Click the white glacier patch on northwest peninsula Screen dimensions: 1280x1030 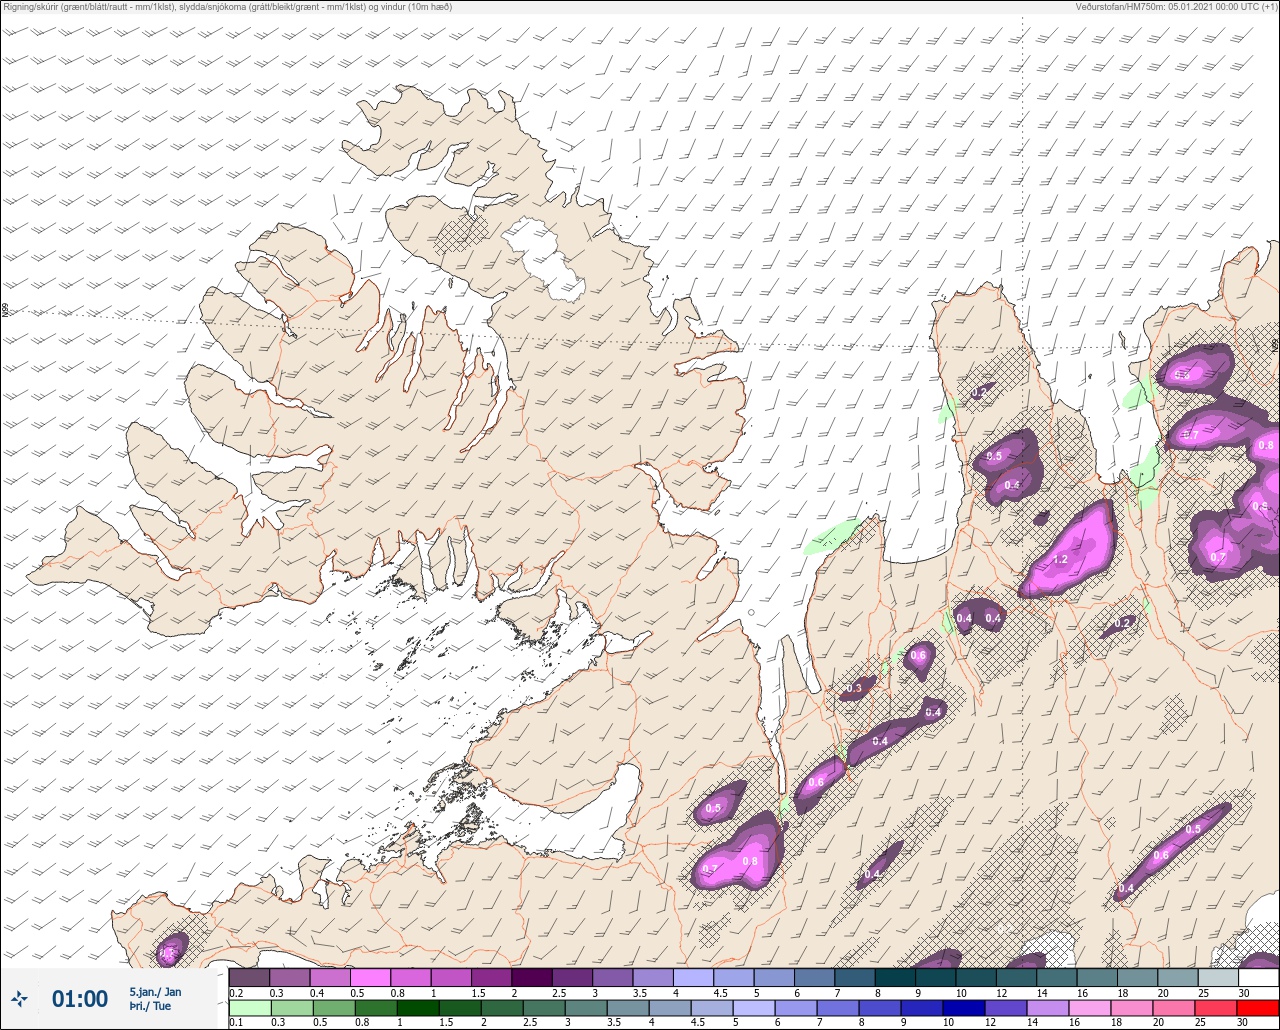tap(543, 259)
